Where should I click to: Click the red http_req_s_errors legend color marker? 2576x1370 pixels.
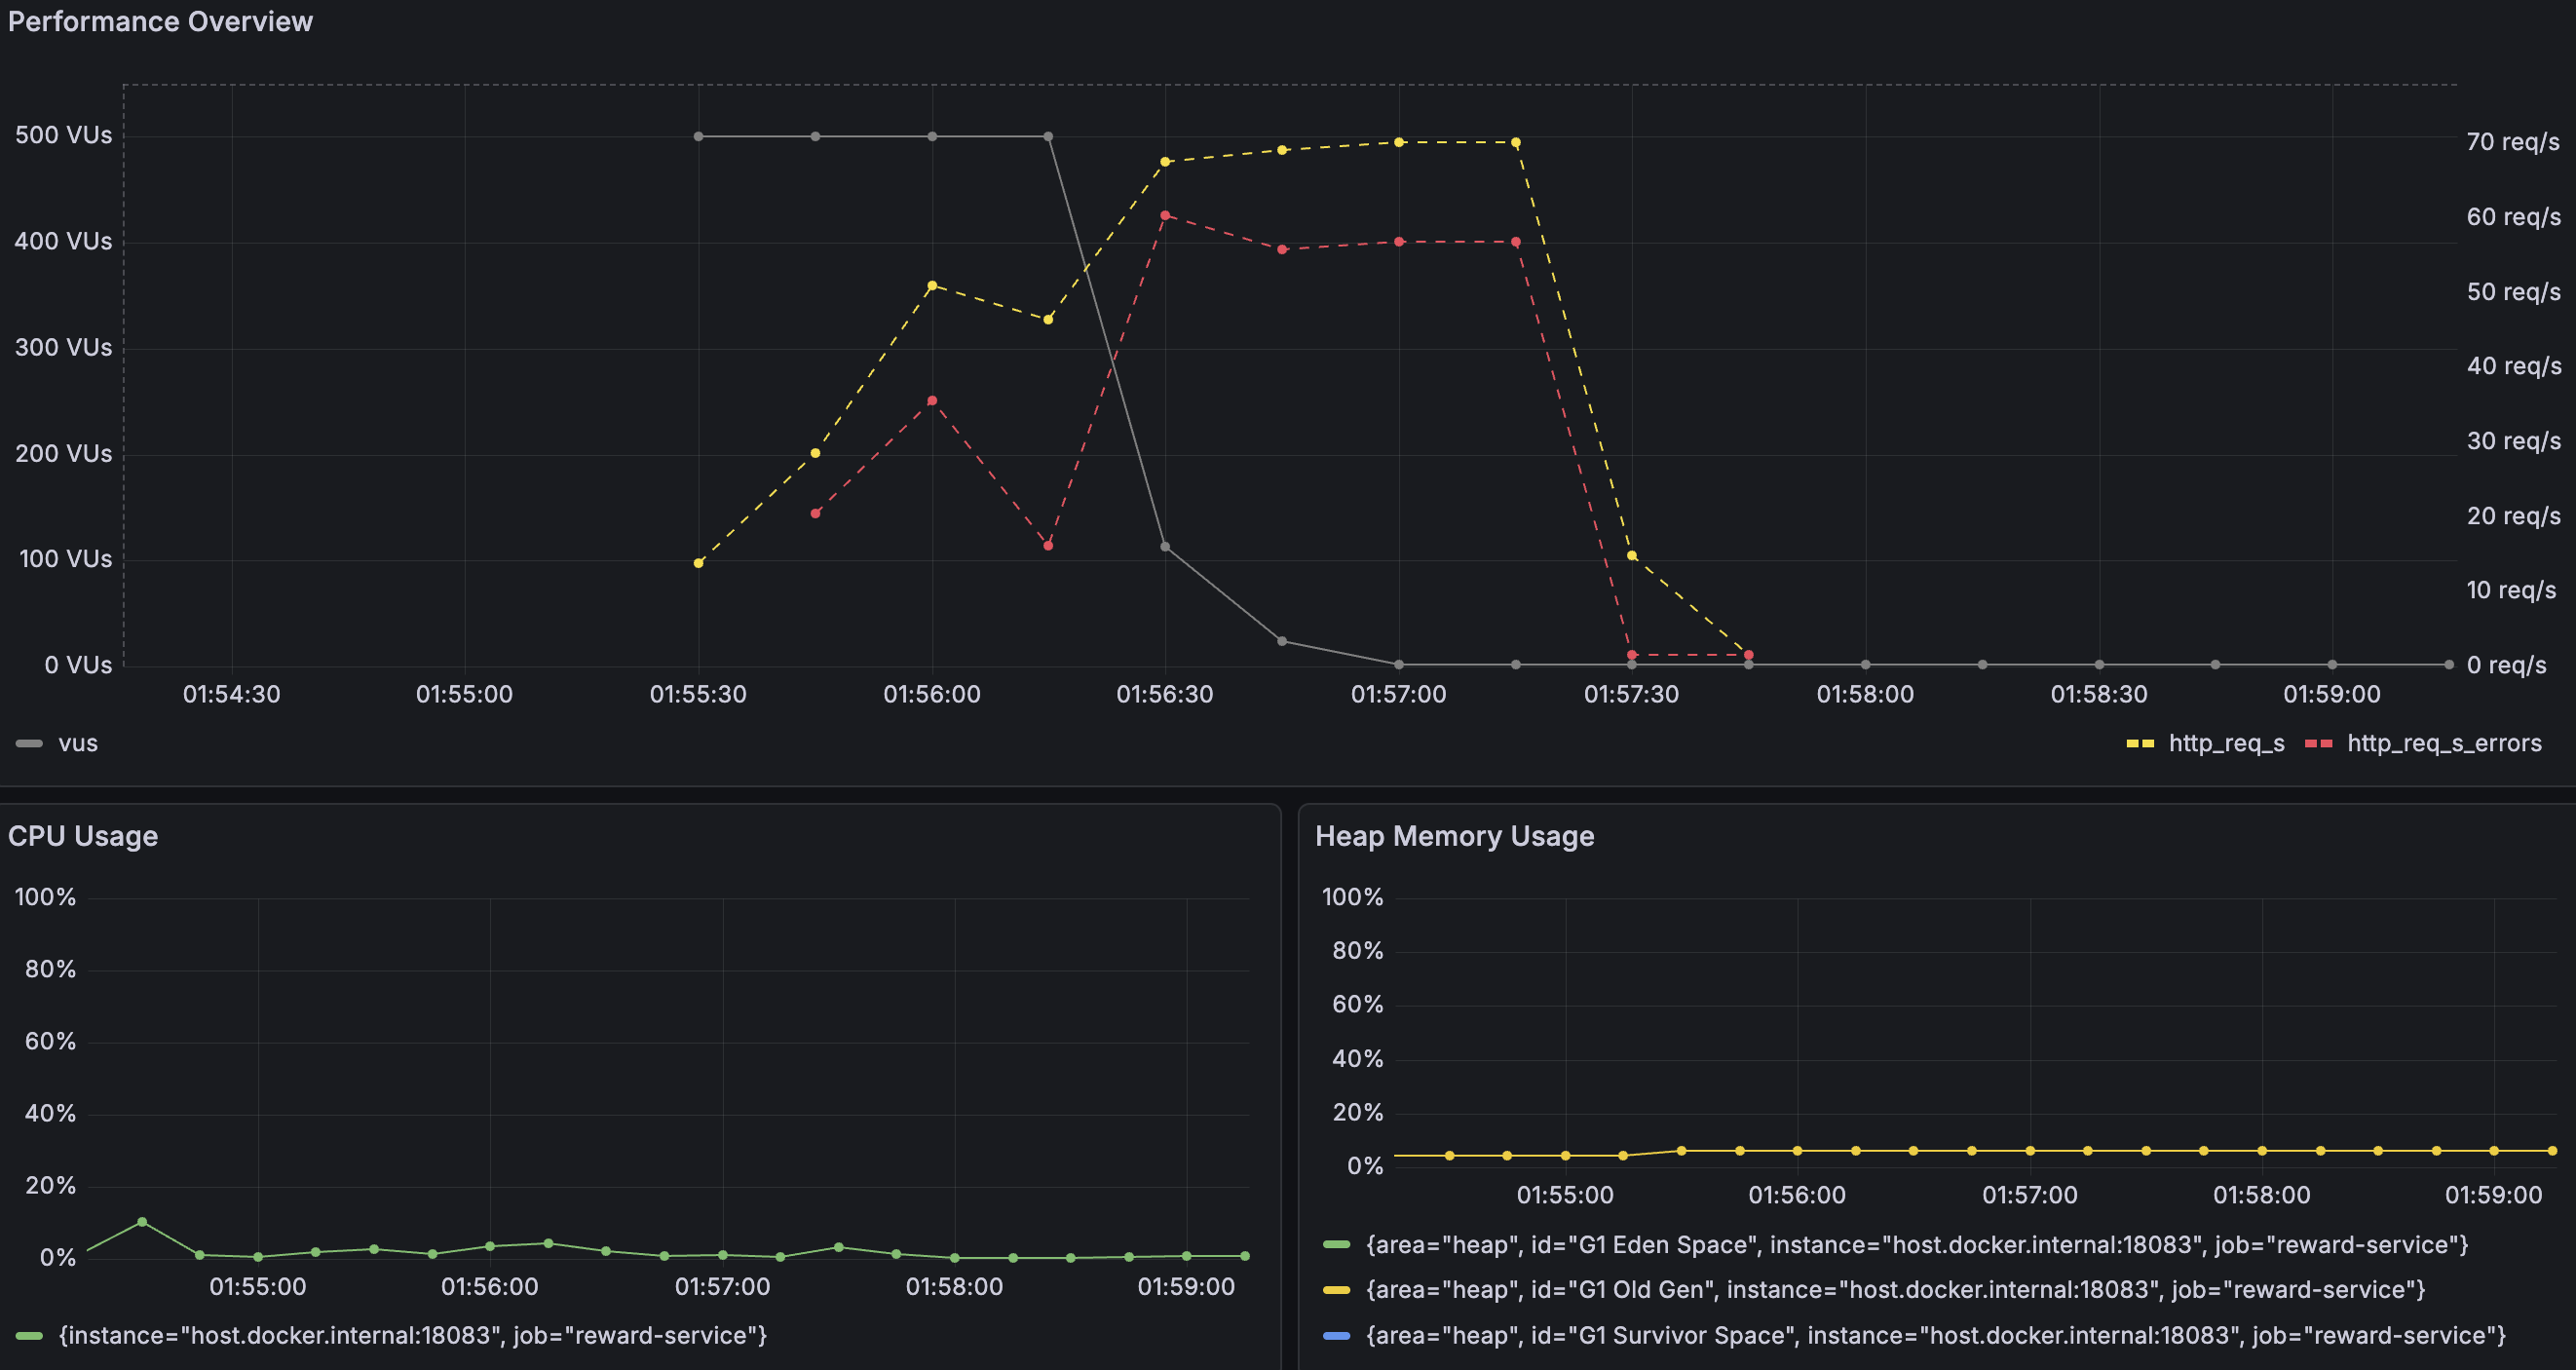pyautogui.click(x=2318, y=743)
